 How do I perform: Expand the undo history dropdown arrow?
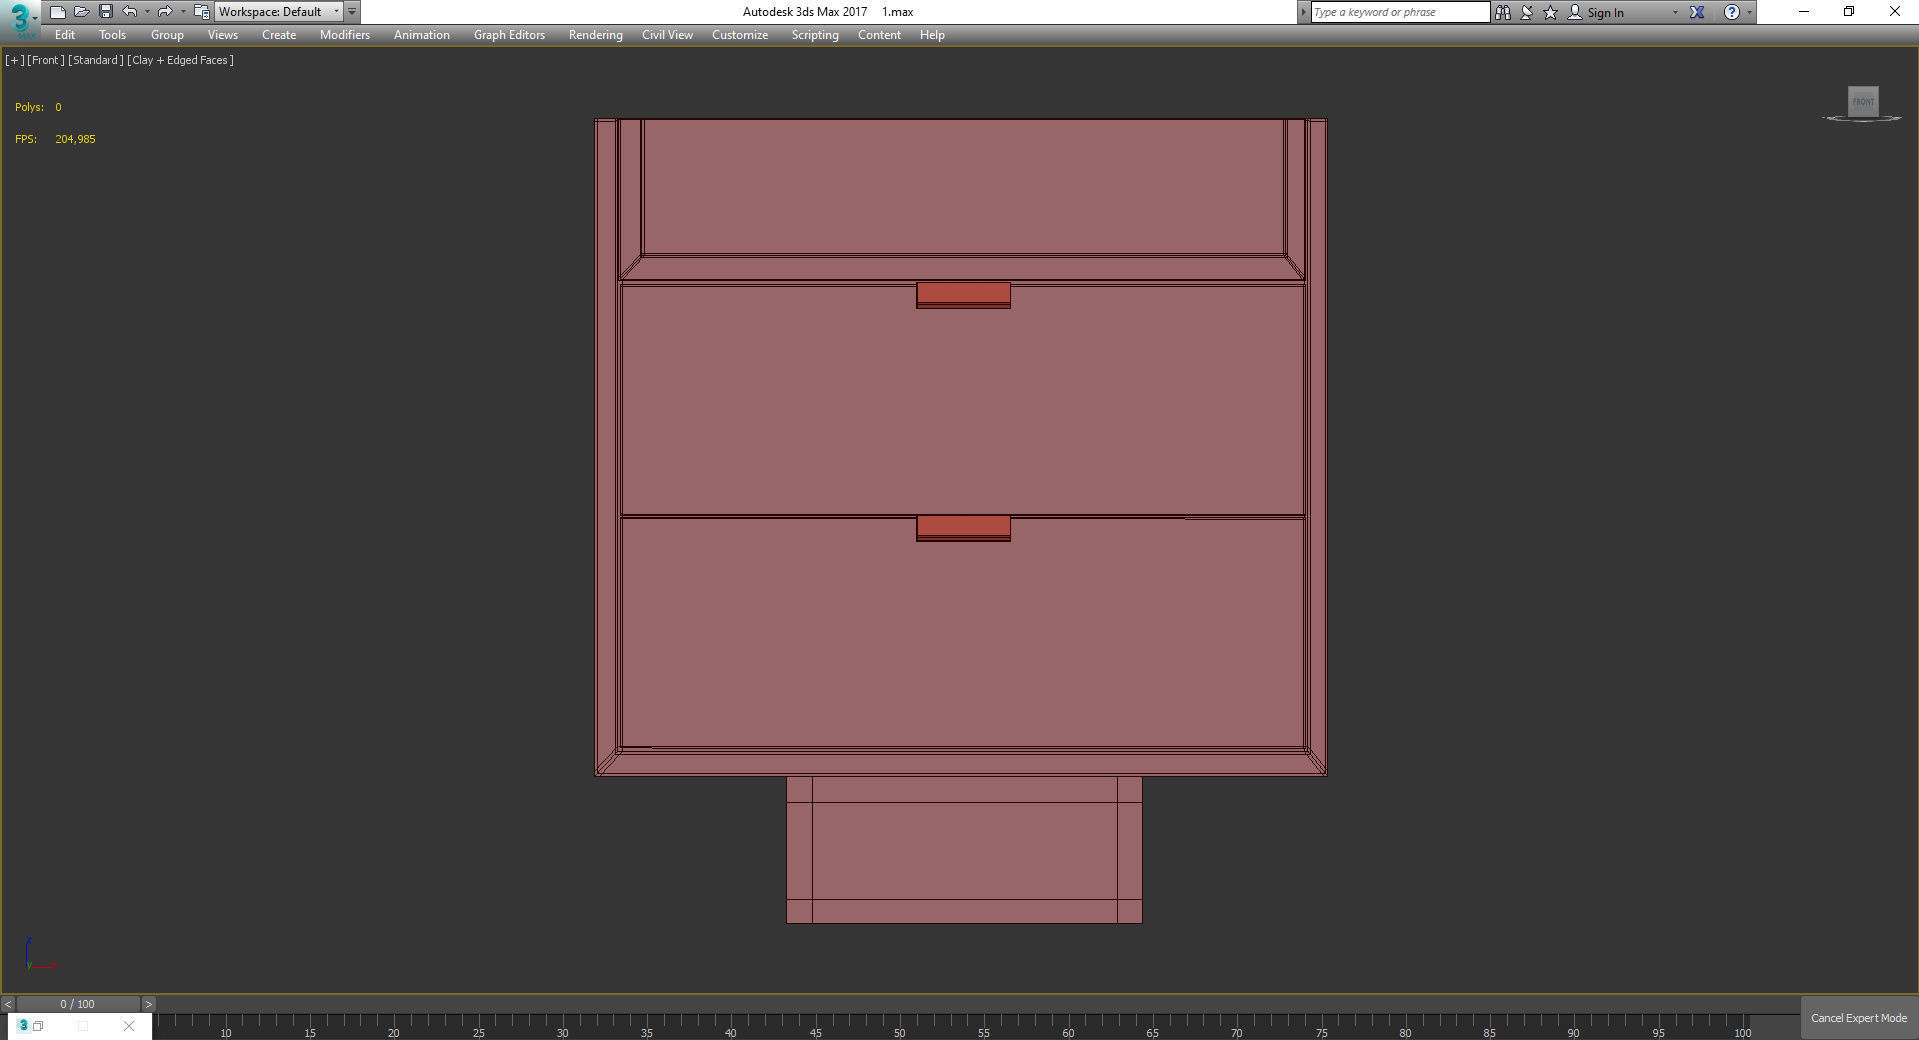147,12
